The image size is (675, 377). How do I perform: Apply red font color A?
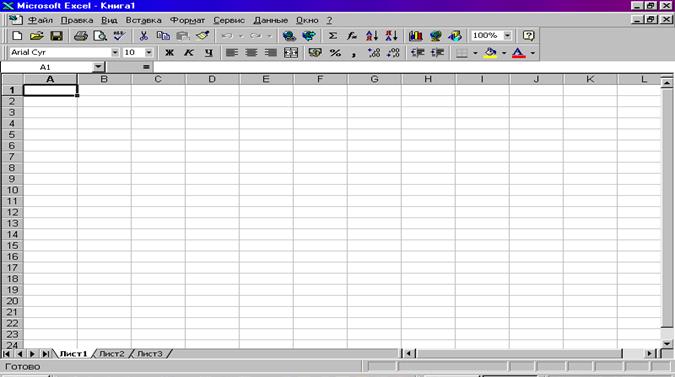pos(519,53)
